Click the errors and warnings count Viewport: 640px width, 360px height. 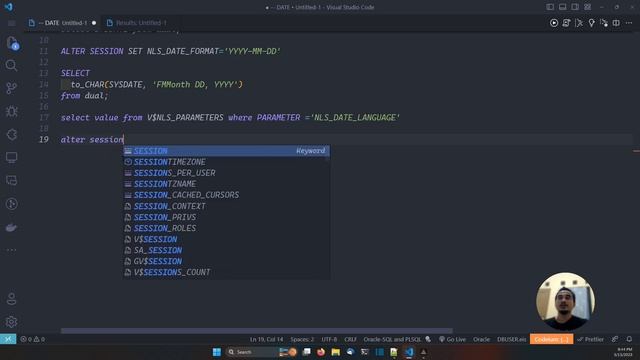coord(33,339)
